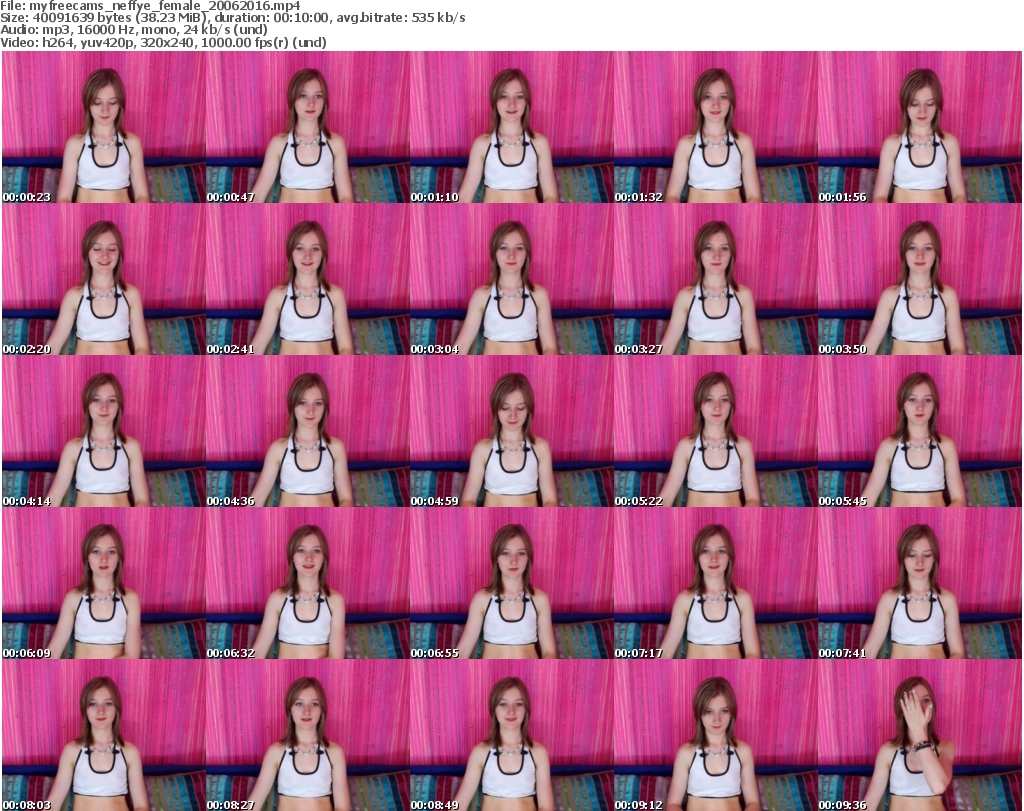1024x811 pixels.
Task: Pick the thumbnail at 00:03:04
Action: tap(511, 279)
